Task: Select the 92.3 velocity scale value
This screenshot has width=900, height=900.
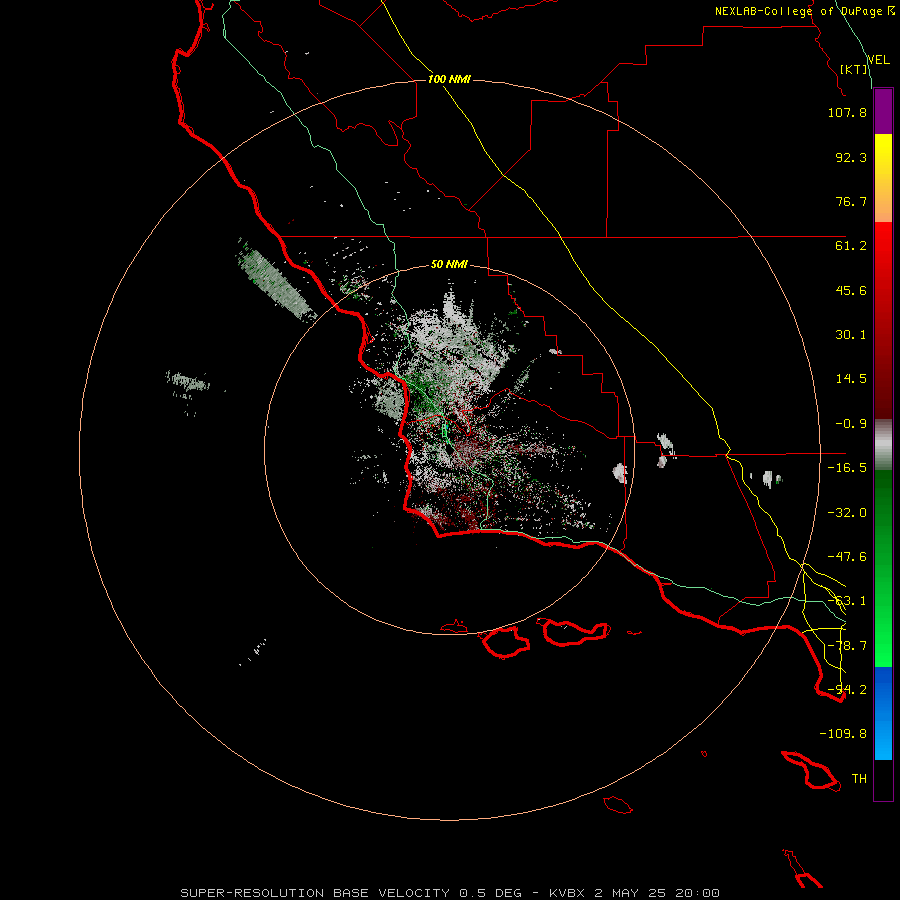Action: (851, 157)
